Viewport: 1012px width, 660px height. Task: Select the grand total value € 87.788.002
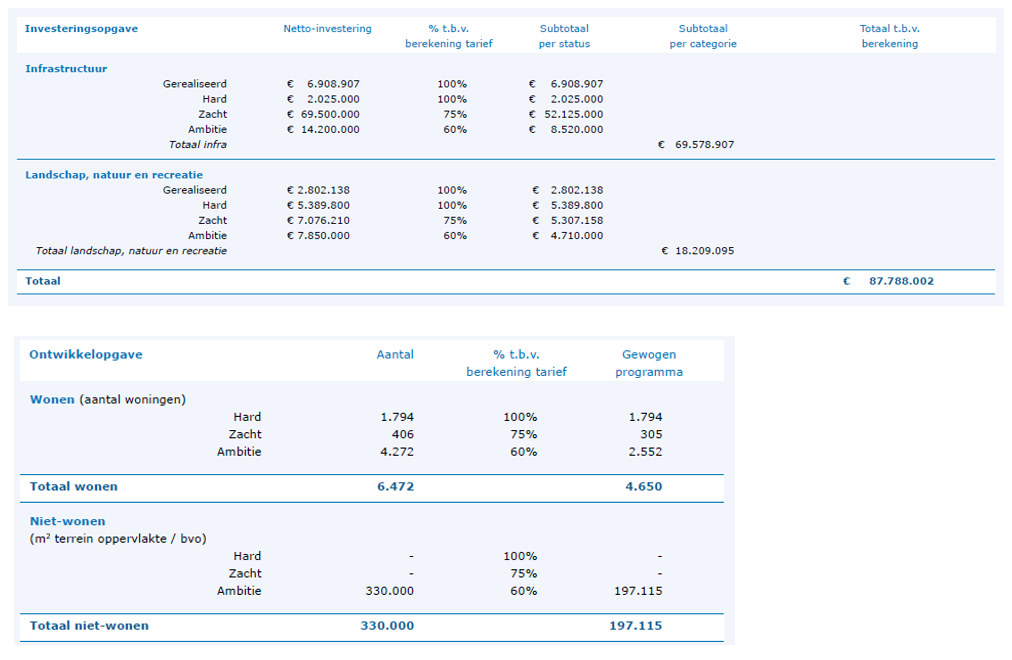point(888,281)
